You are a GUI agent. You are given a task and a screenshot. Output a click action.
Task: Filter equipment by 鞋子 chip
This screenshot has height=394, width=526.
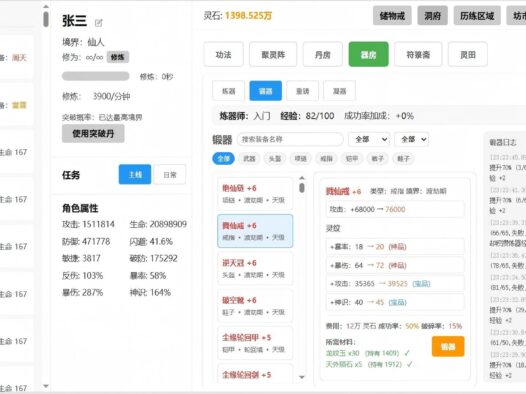click(403, 158)
